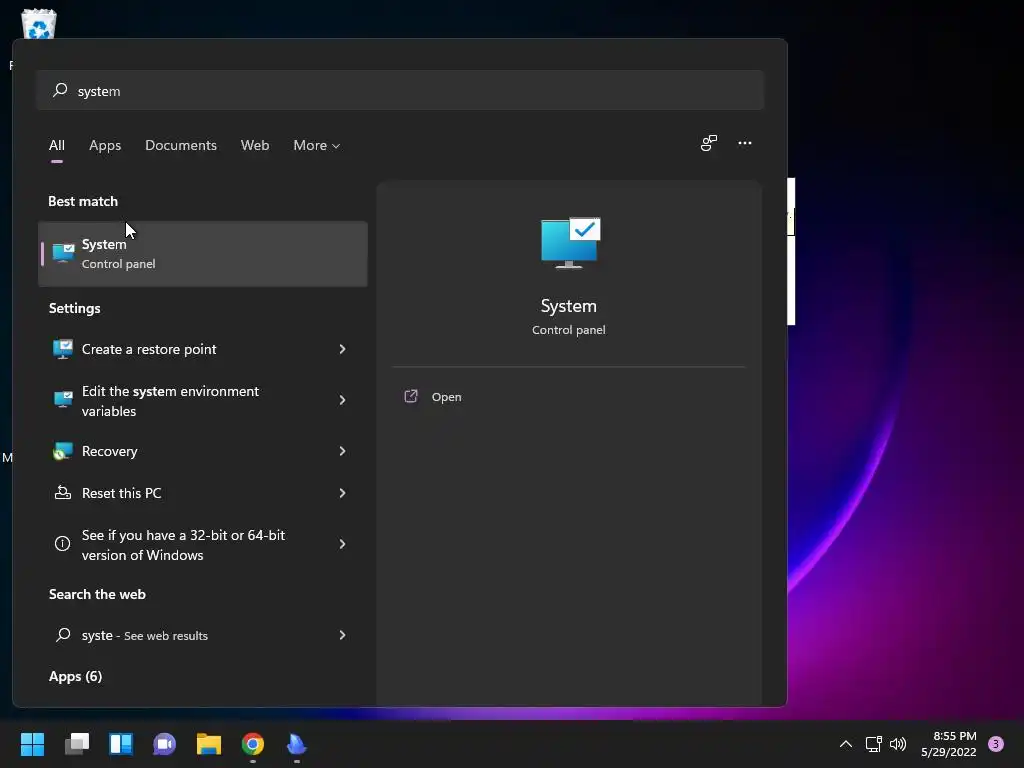Click the Best match heading
Screen dimensions: 1024x768
coord(83,201)
